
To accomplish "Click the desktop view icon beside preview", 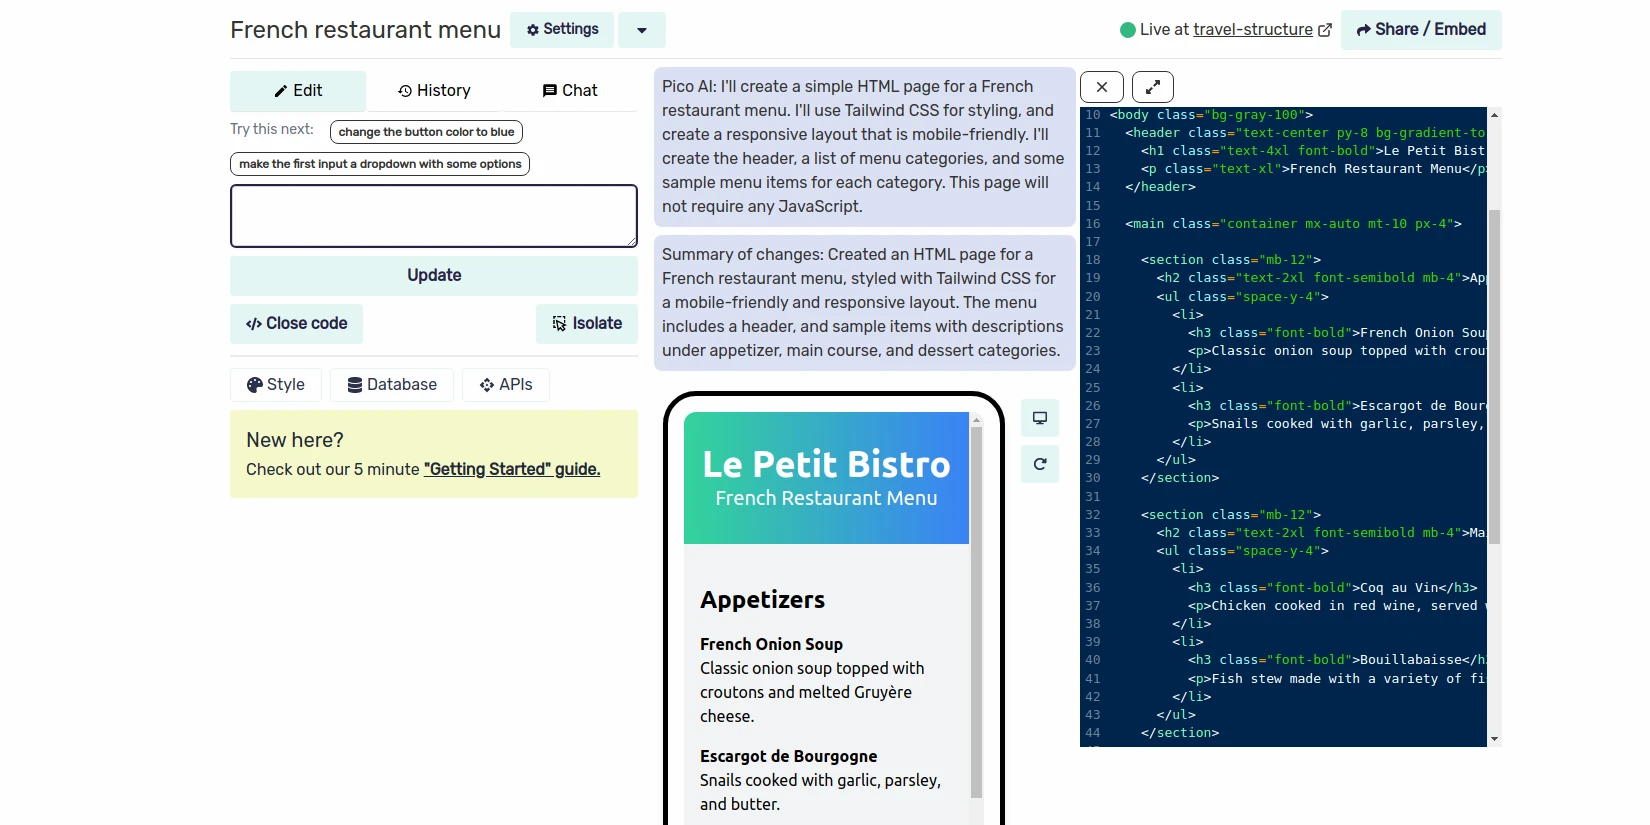I will point(1040,418).
